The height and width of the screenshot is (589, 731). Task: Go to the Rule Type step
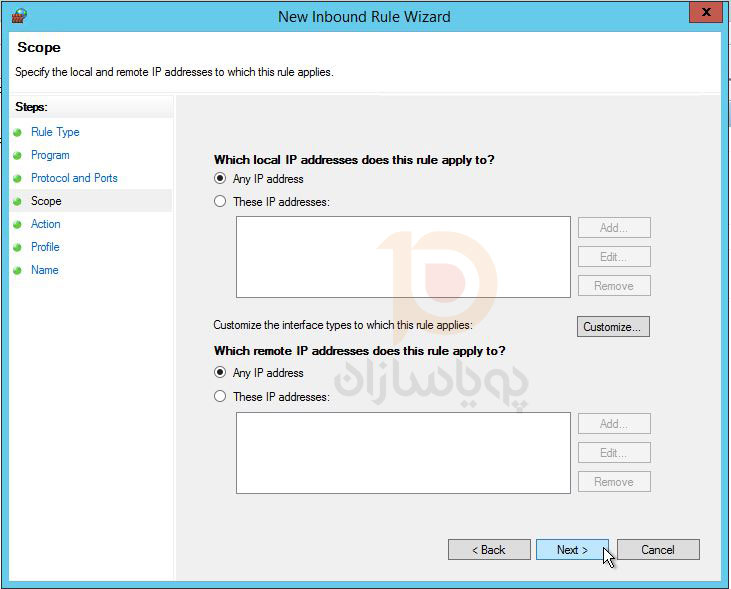click(55, 132)
